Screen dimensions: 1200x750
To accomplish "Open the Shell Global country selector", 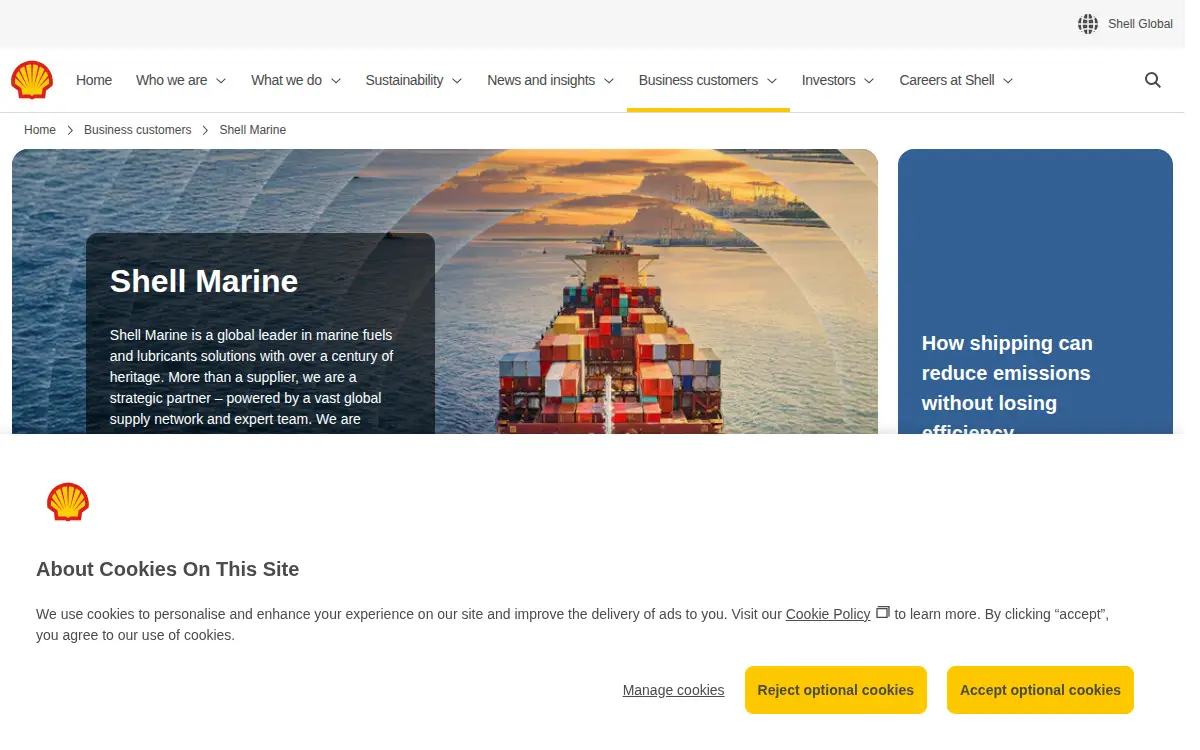I will (1125, 24).
